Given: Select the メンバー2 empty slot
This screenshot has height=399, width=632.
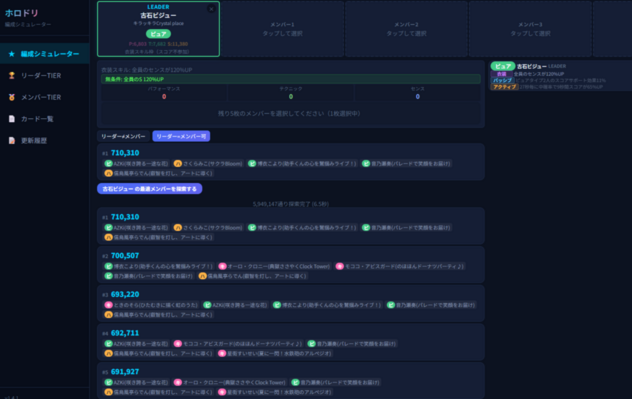Looking at the screenshot, I should [406, 29].
